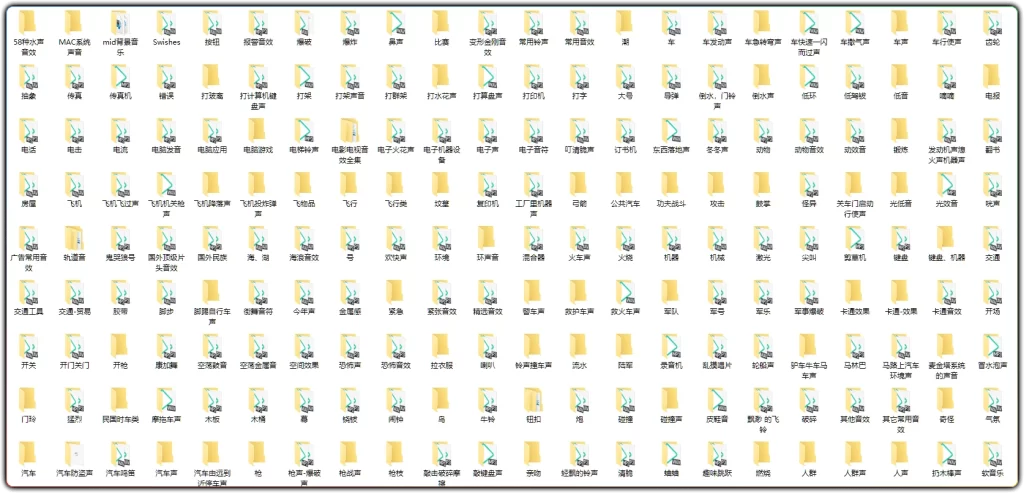Select the 翻书 folder icon

(991, 131)
